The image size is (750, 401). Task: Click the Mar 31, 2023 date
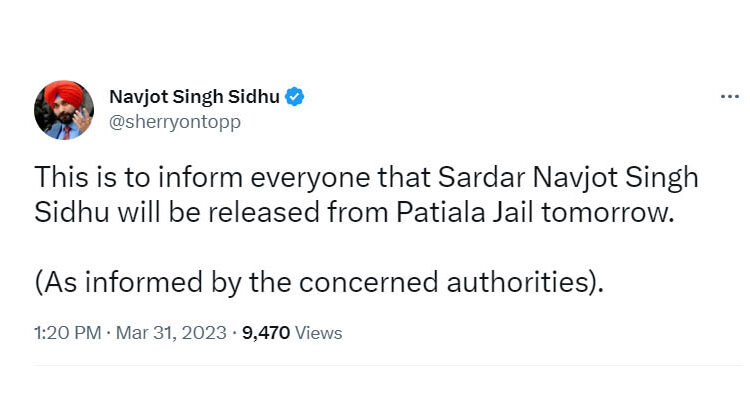pyautogui.click(x=170, y=333)
